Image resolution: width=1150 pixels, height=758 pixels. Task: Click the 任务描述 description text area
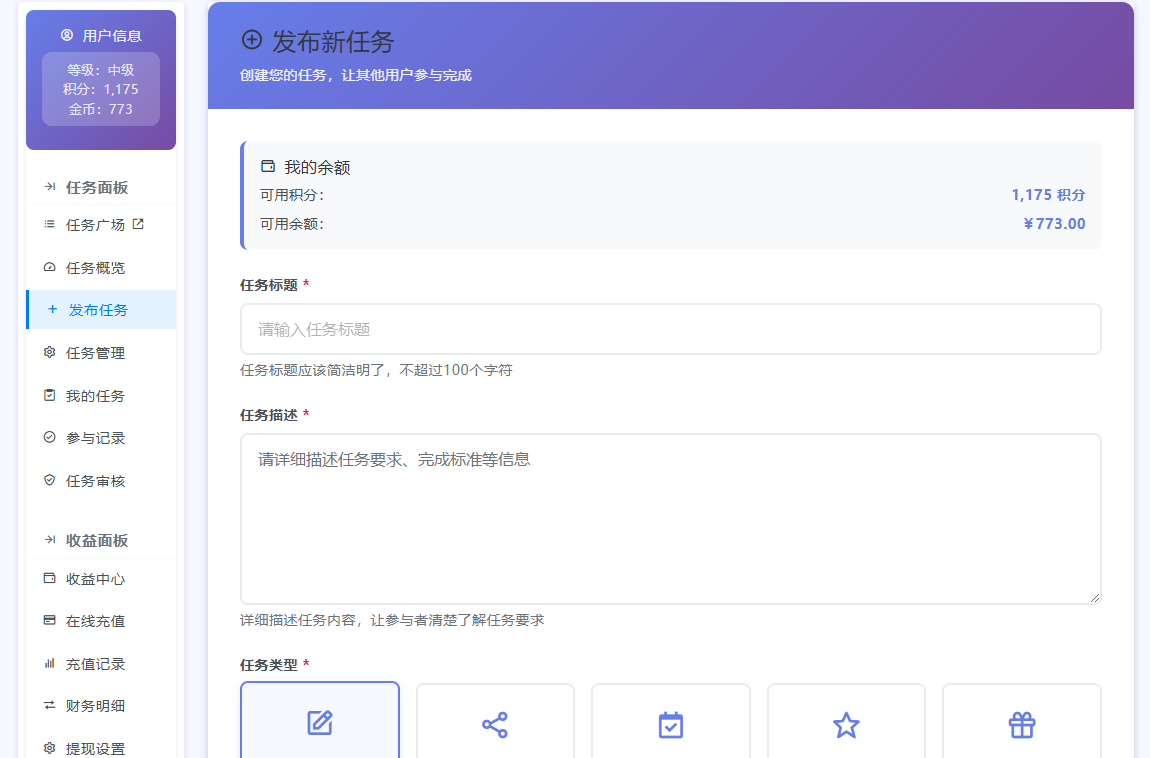[x=670, y=518]
